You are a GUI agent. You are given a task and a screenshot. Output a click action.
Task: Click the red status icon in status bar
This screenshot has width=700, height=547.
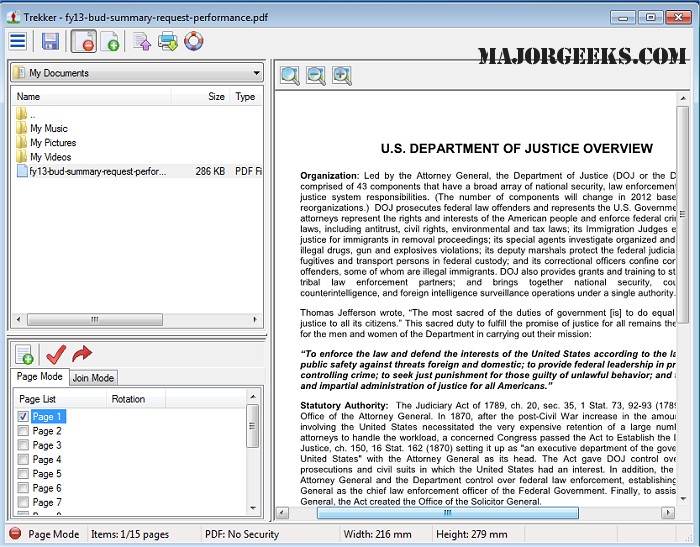pos(15,534)
